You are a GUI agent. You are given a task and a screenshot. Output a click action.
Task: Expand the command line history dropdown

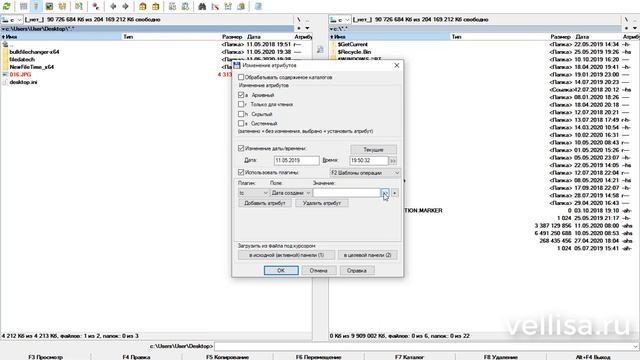click(x=635, y=346)
